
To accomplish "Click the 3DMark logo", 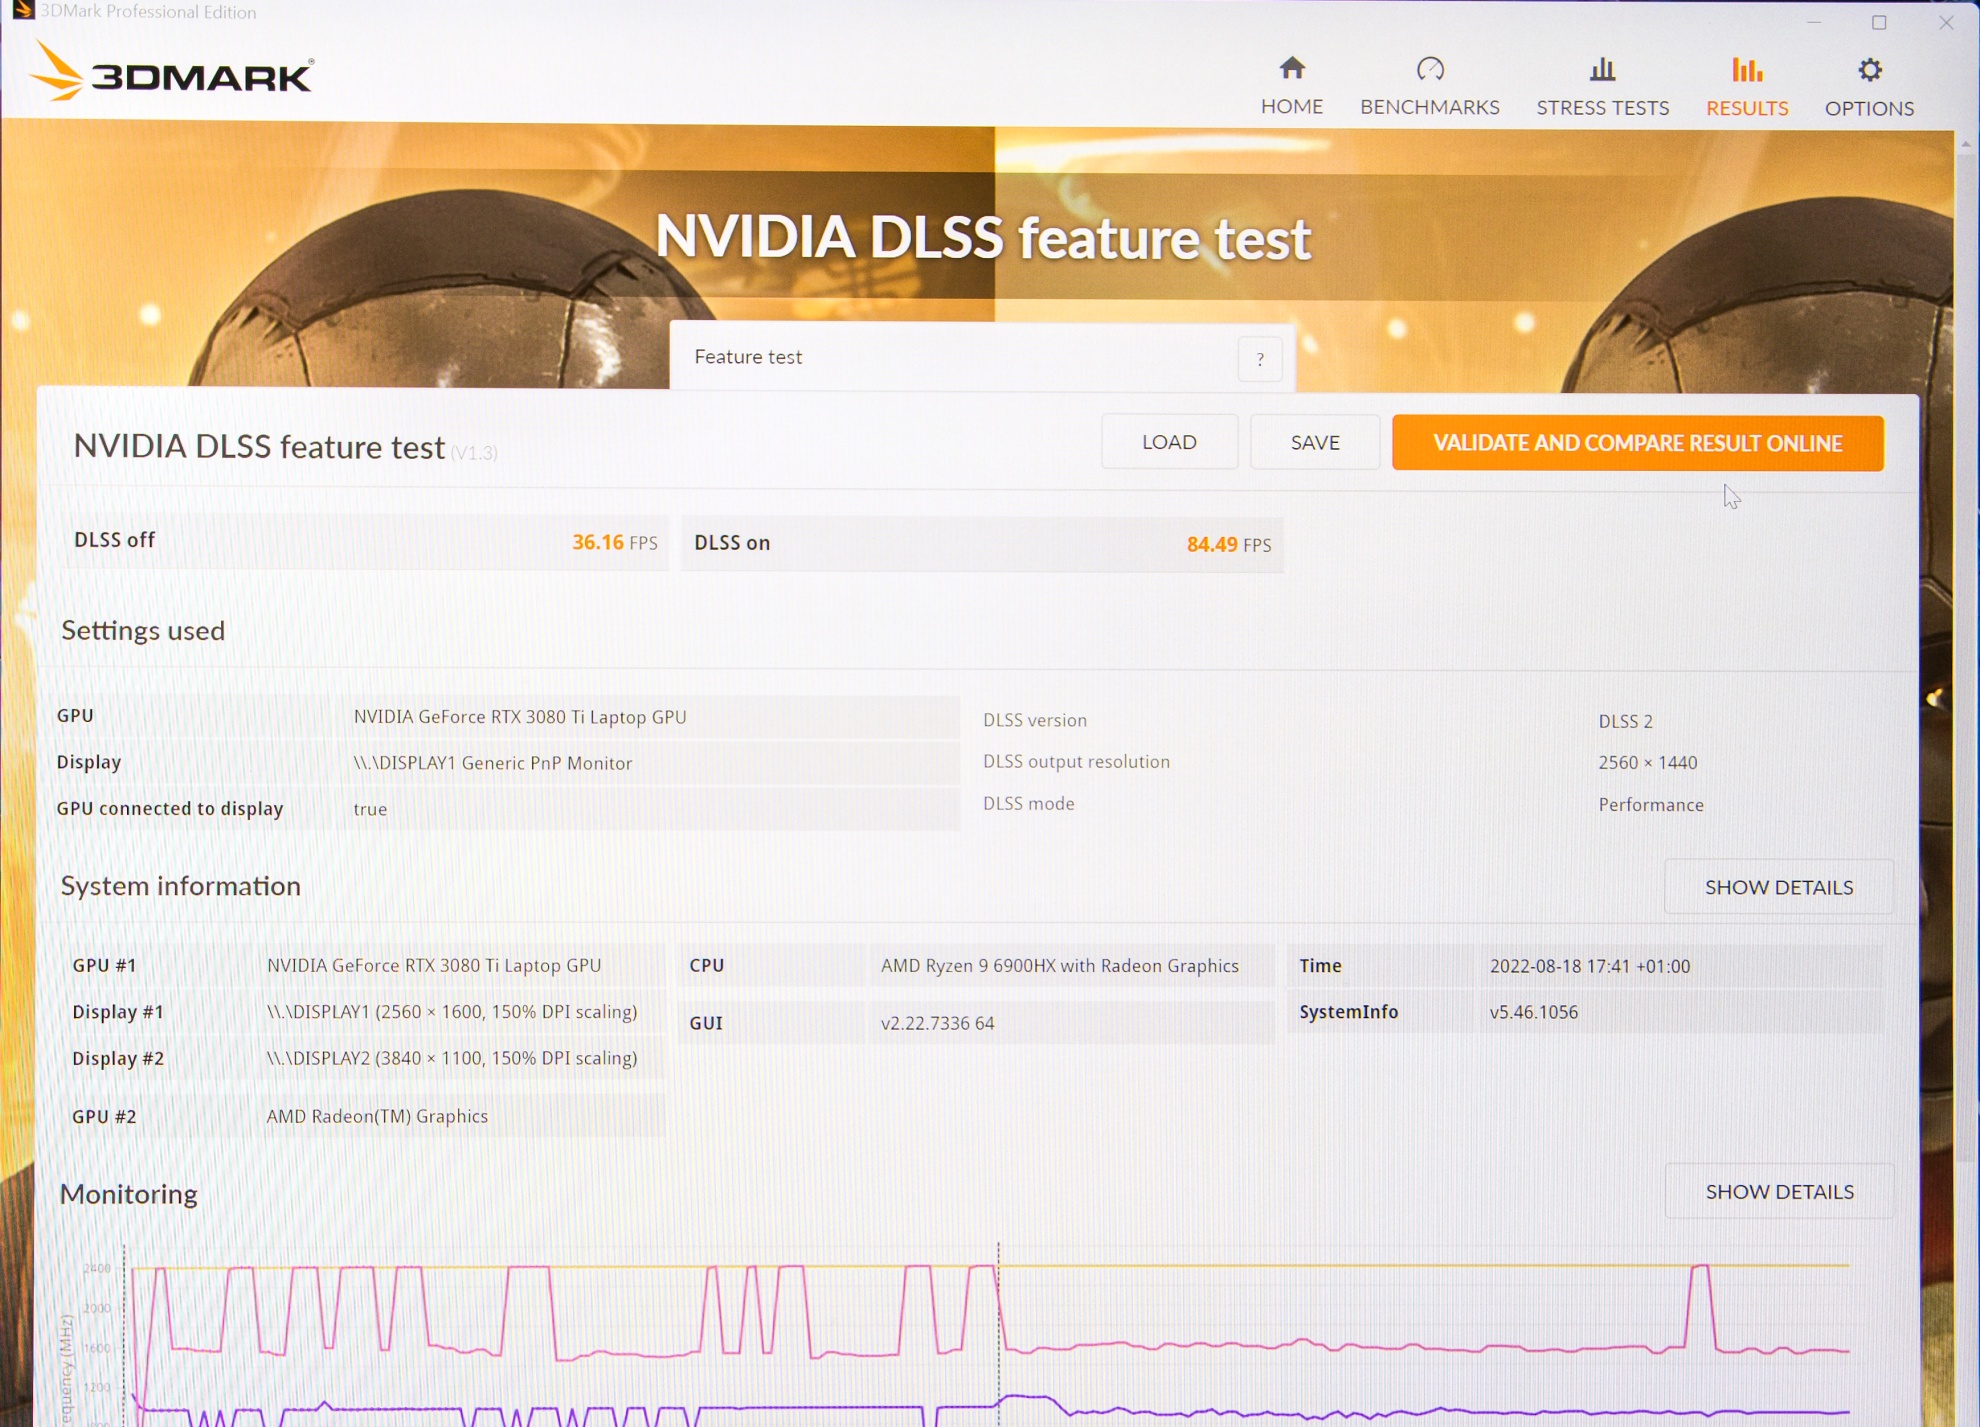I will coord(172,73).
